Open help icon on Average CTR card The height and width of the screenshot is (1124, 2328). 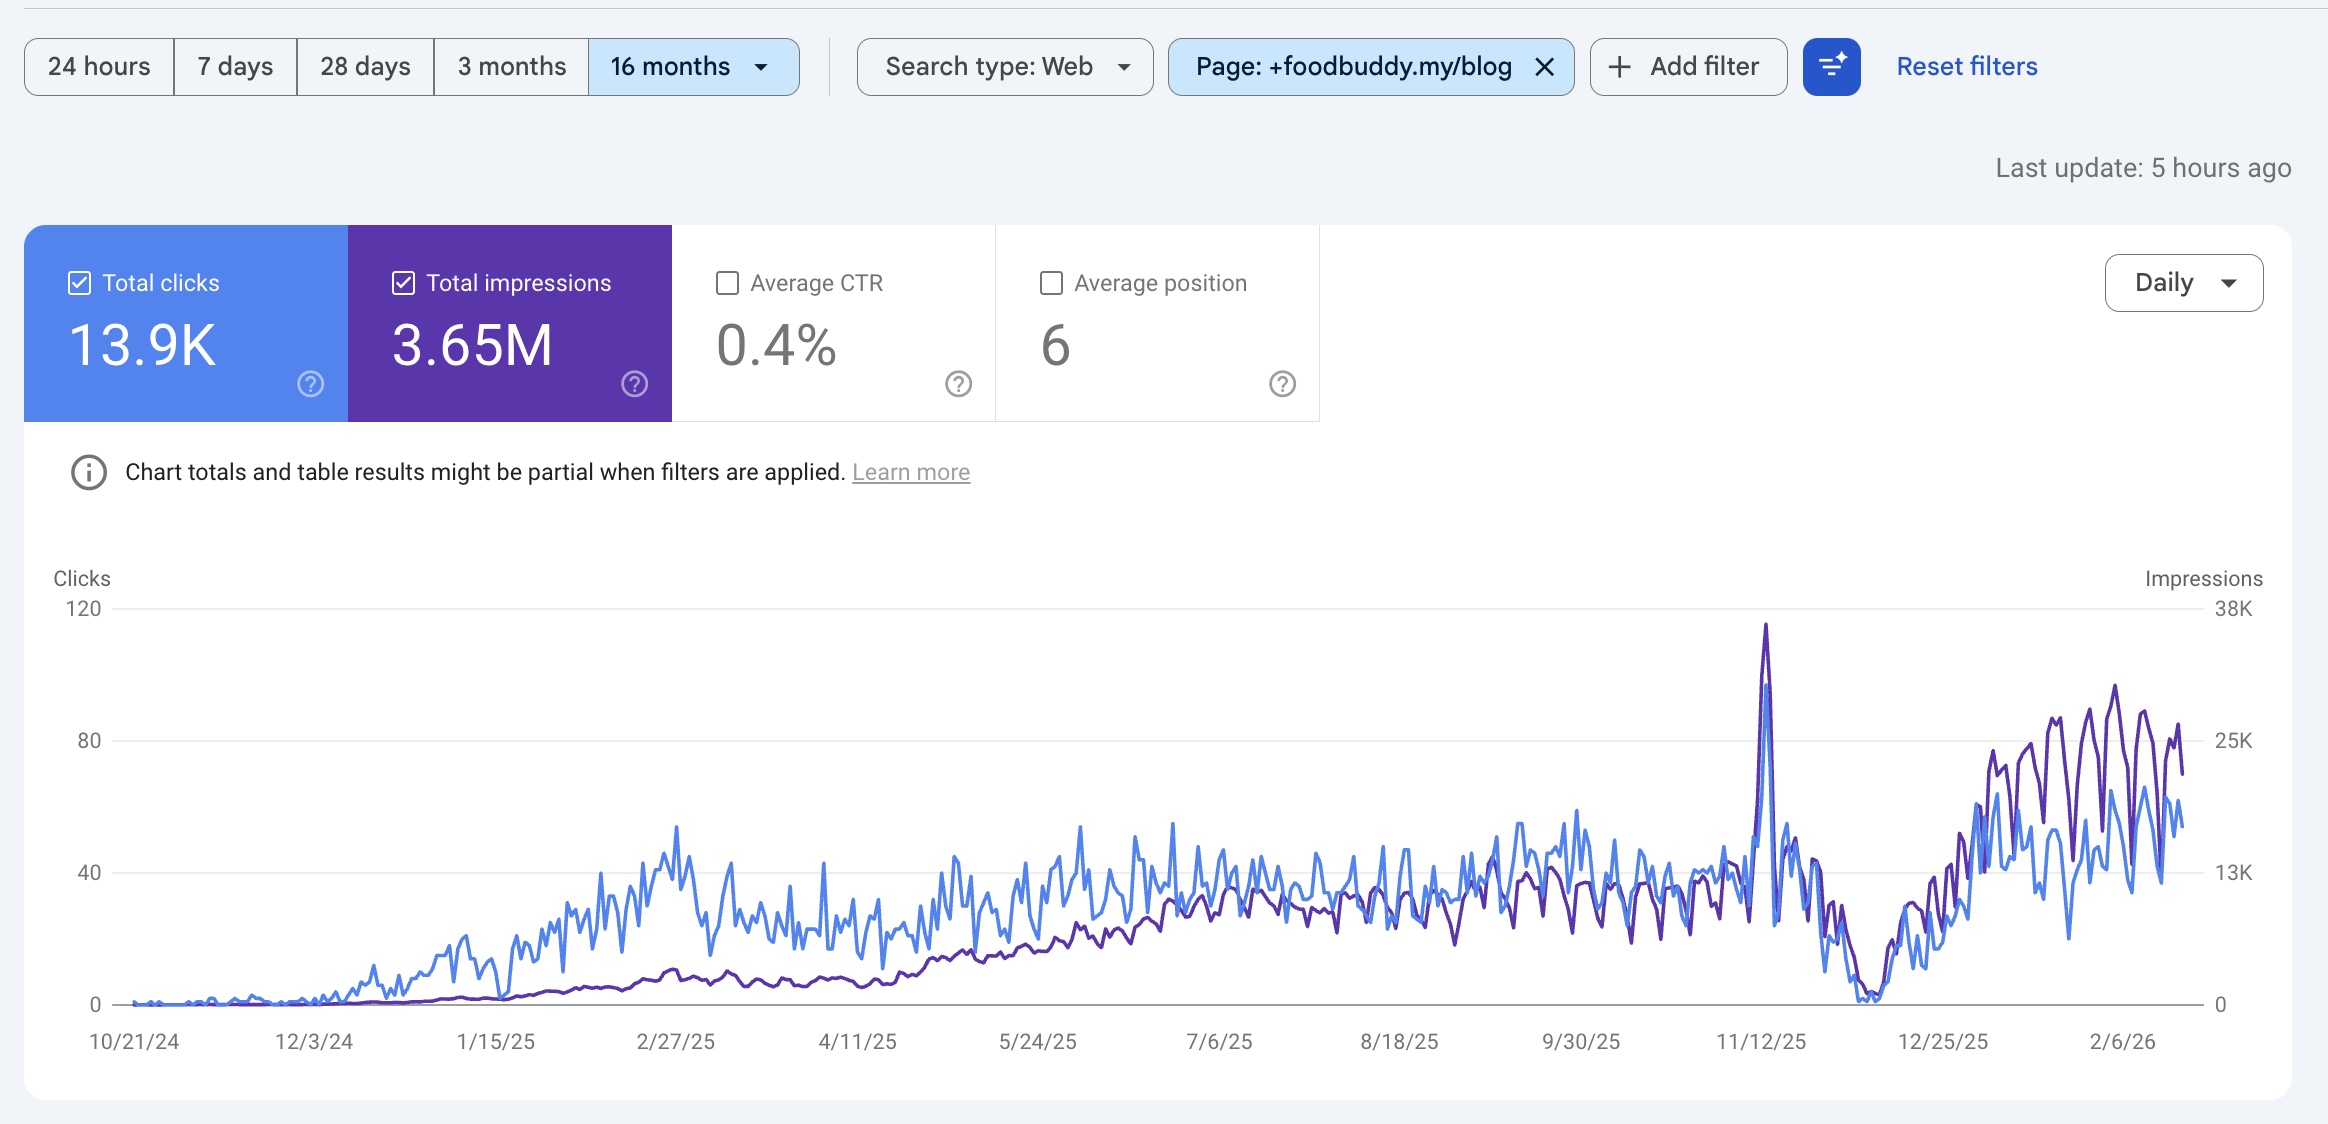[x=959, y=384]
